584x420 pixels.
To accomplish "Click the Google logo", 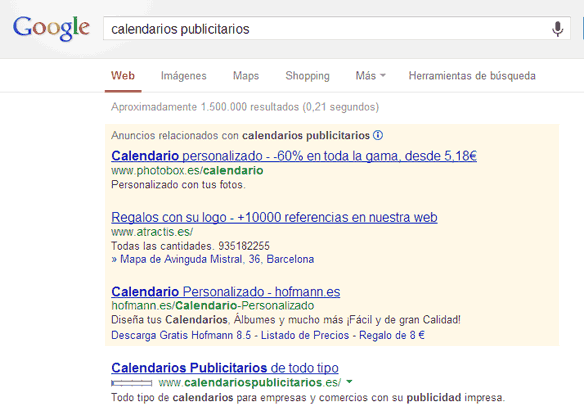I will (51, 28).
